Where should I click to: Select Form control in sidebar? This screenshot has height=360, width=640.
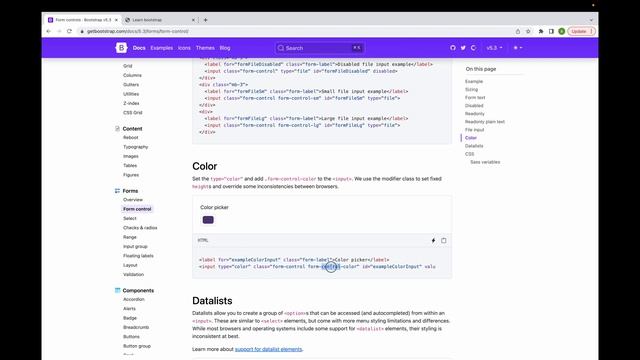[137, 209]
